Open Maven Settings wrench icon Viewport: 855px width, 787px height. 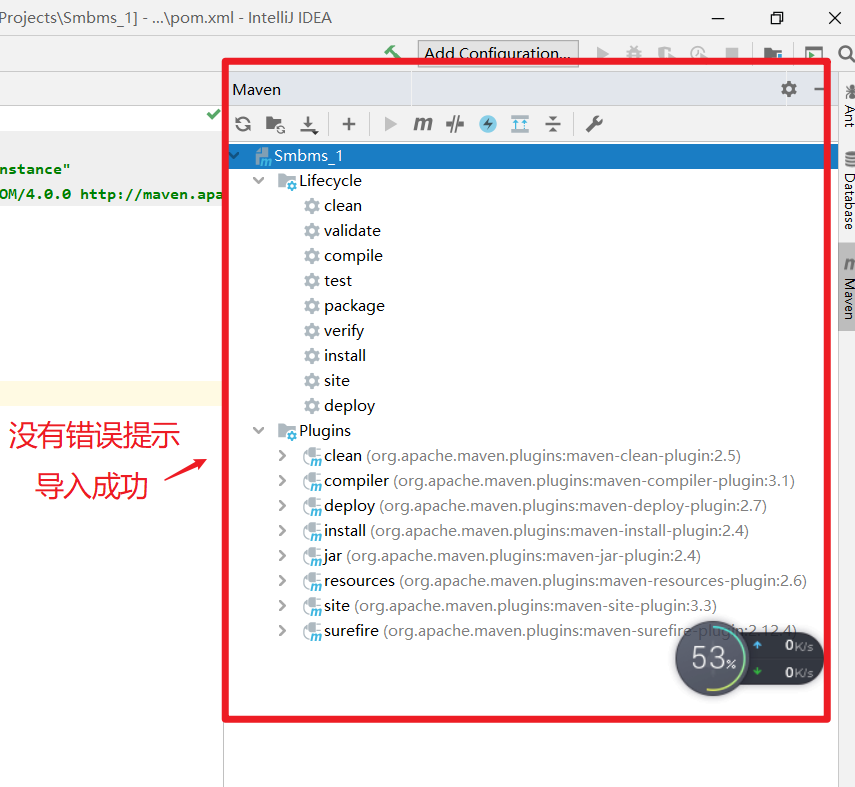(594, 124)
